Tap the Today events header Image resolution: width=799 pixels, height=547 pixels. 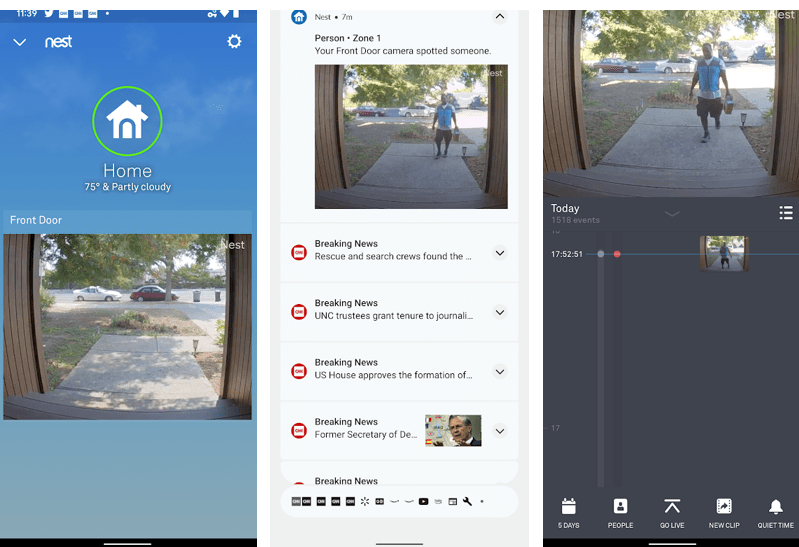[x=566, y=209]
